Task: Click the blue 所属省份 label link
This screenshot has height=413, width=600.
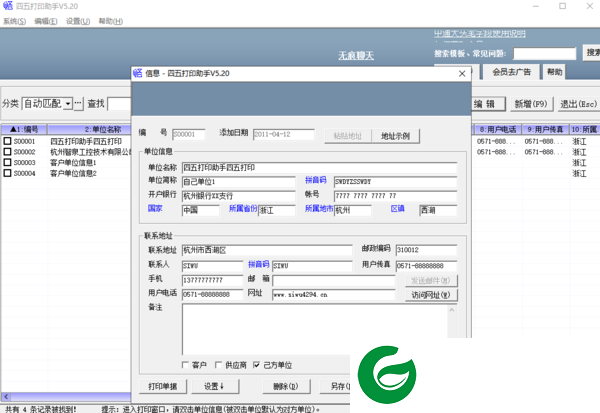Action: pyautogui.click(x=243, y=208)
